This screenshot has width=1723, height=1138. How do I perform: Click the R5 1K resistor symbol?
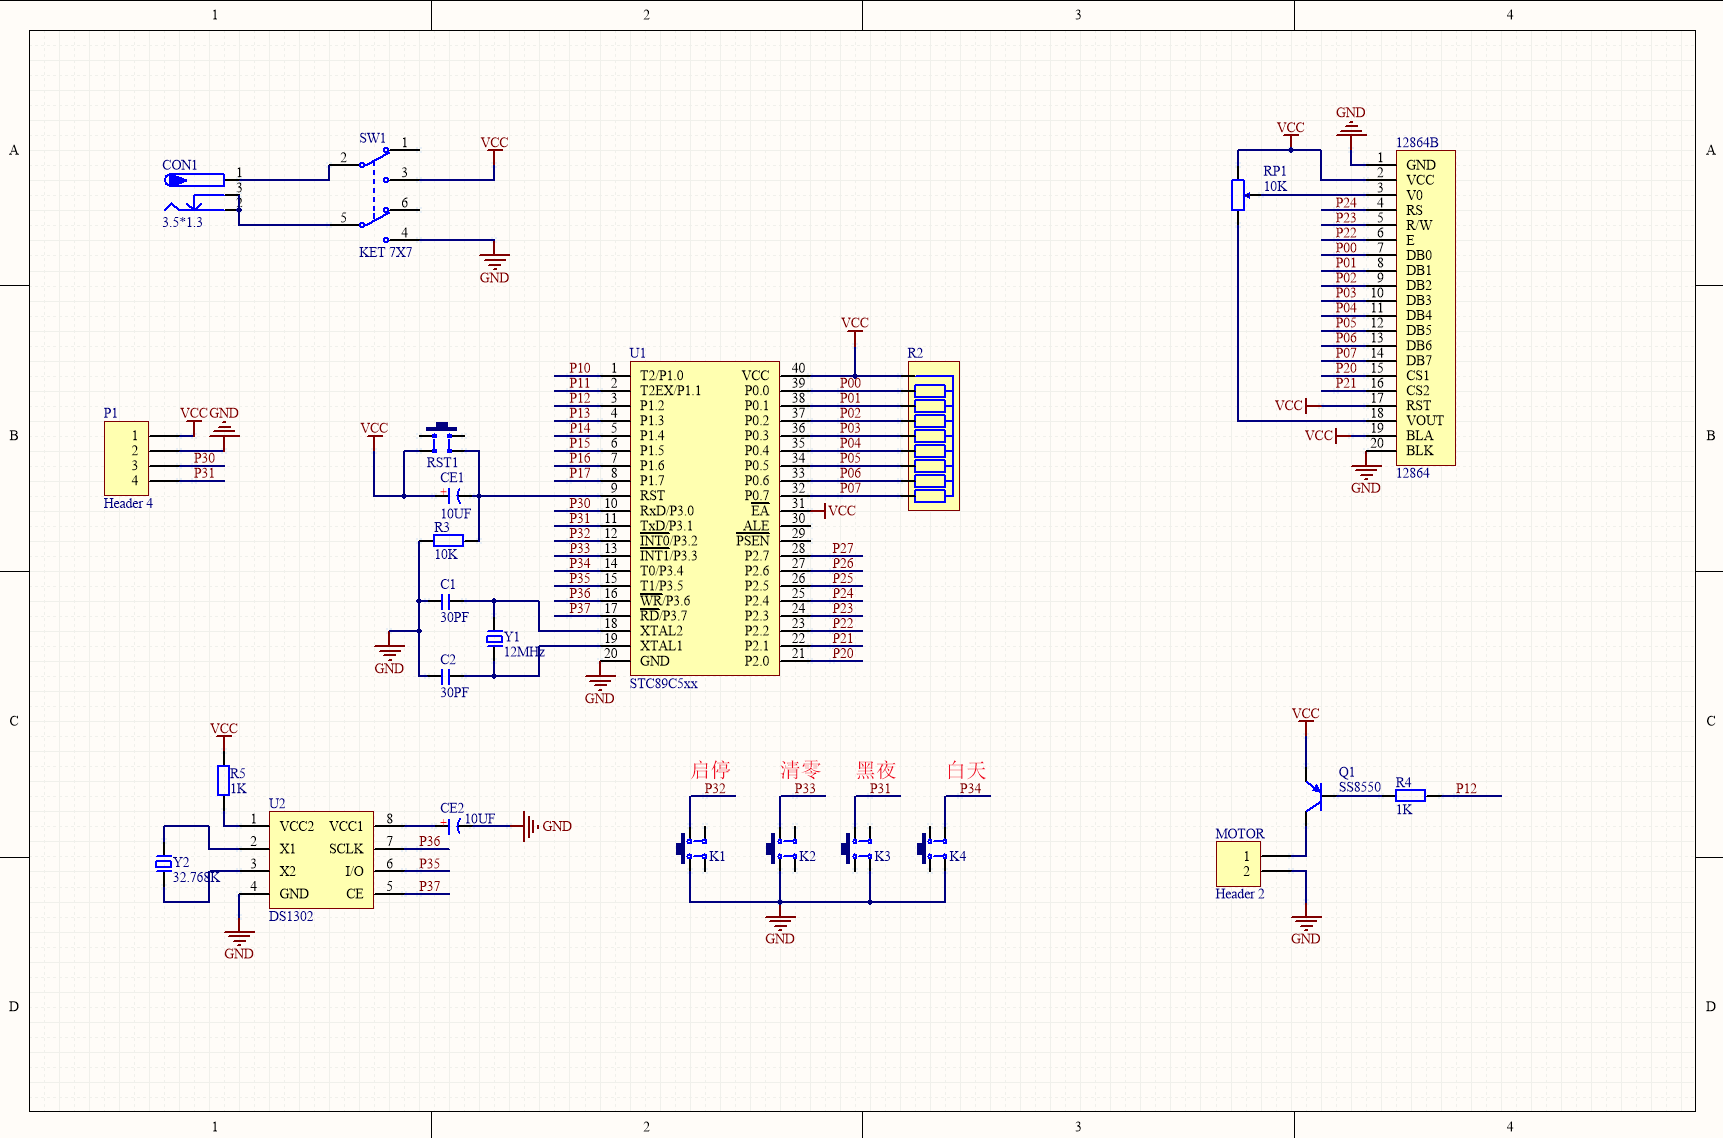coord(224,780)
